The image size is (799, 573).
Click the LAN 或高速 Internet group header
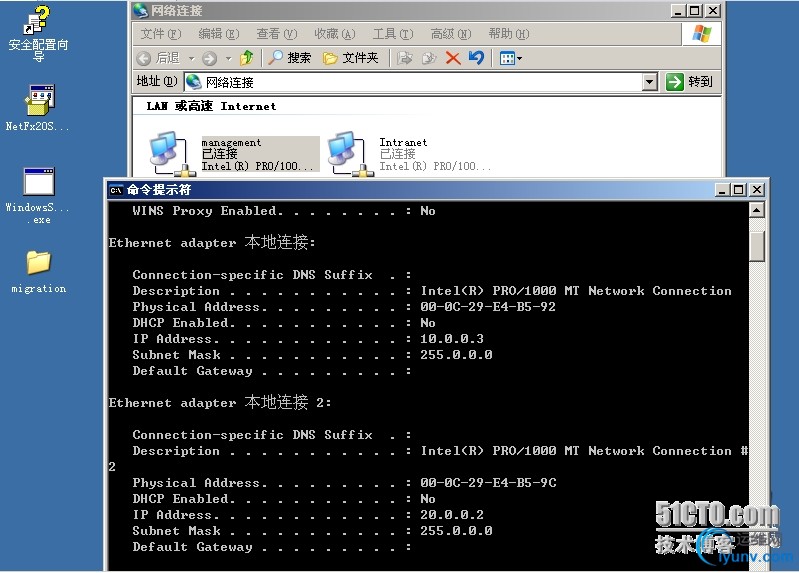pyautogui.click(x=211, y=106)
